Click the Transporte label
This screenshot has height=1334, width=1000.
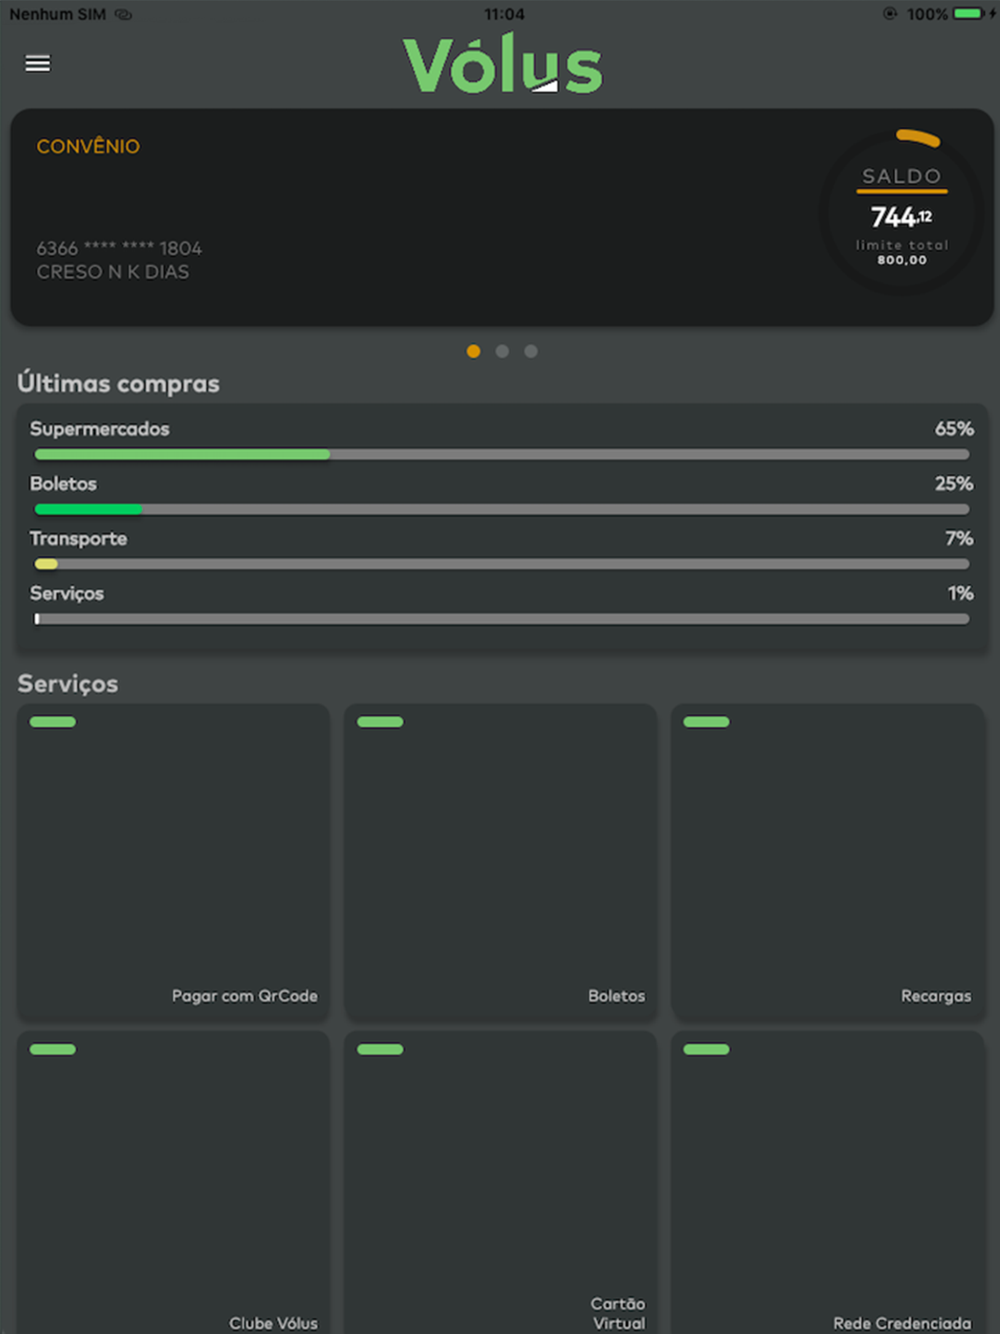[x=78, y=538]
